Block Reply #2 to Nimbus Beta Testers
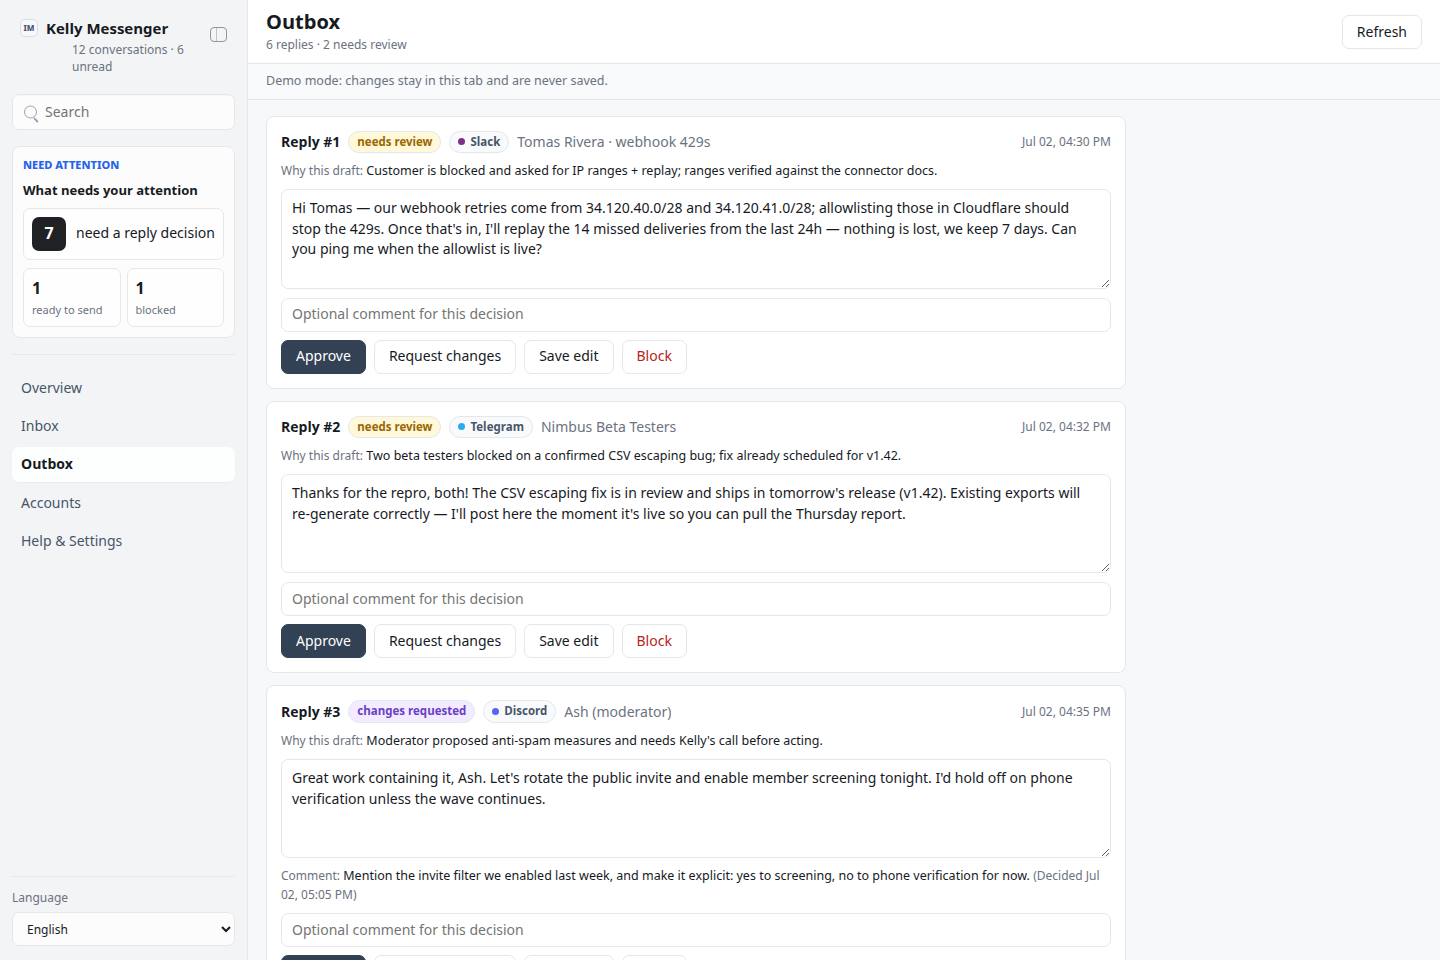Image resolution: width=1440 pixels, height=960 pixels. click(654, 642)
